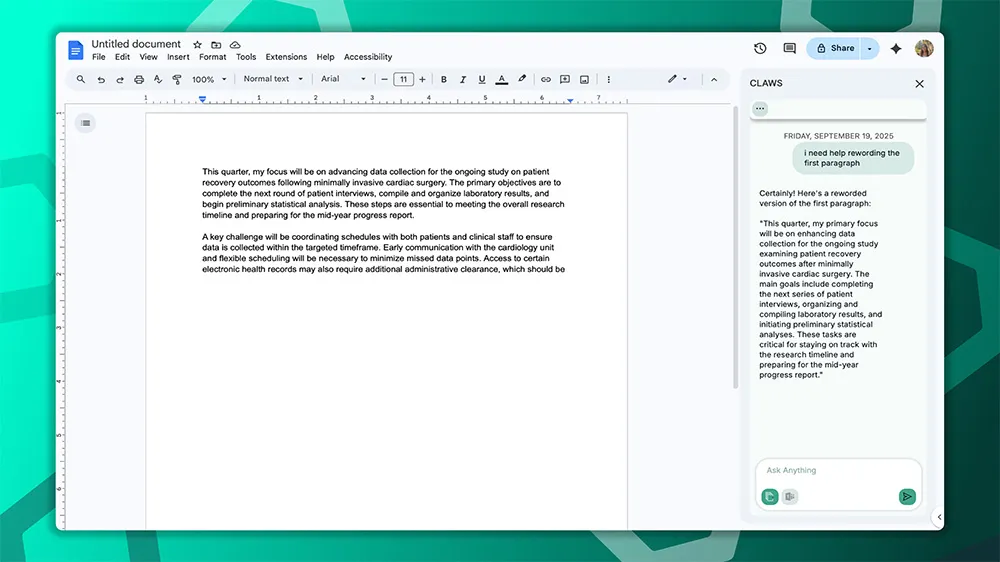1000x562 pixels.
Task: Click the 'FRIDAY, SEPTEMBER 19, 2025' date label
Action: [838, 136]
